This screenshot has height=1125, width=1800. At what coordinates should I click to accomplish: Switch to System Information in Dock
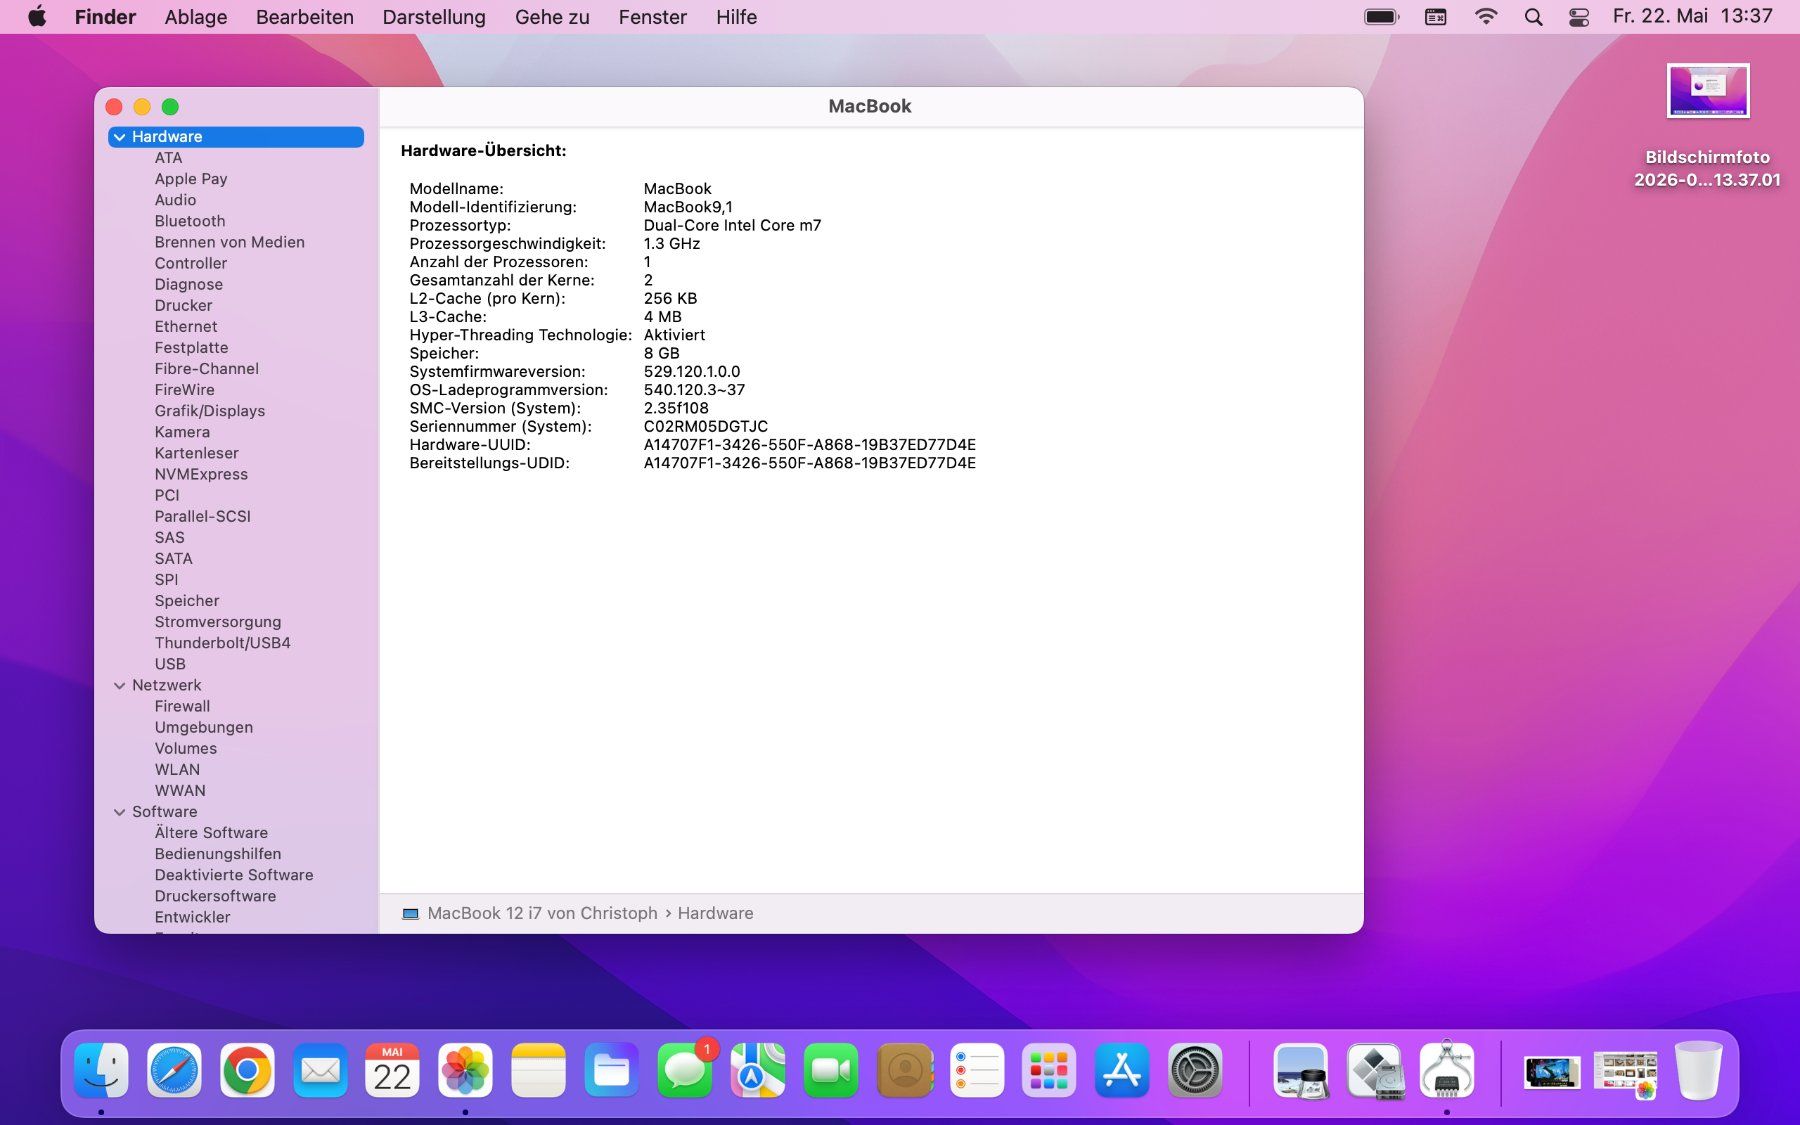1447,1071
